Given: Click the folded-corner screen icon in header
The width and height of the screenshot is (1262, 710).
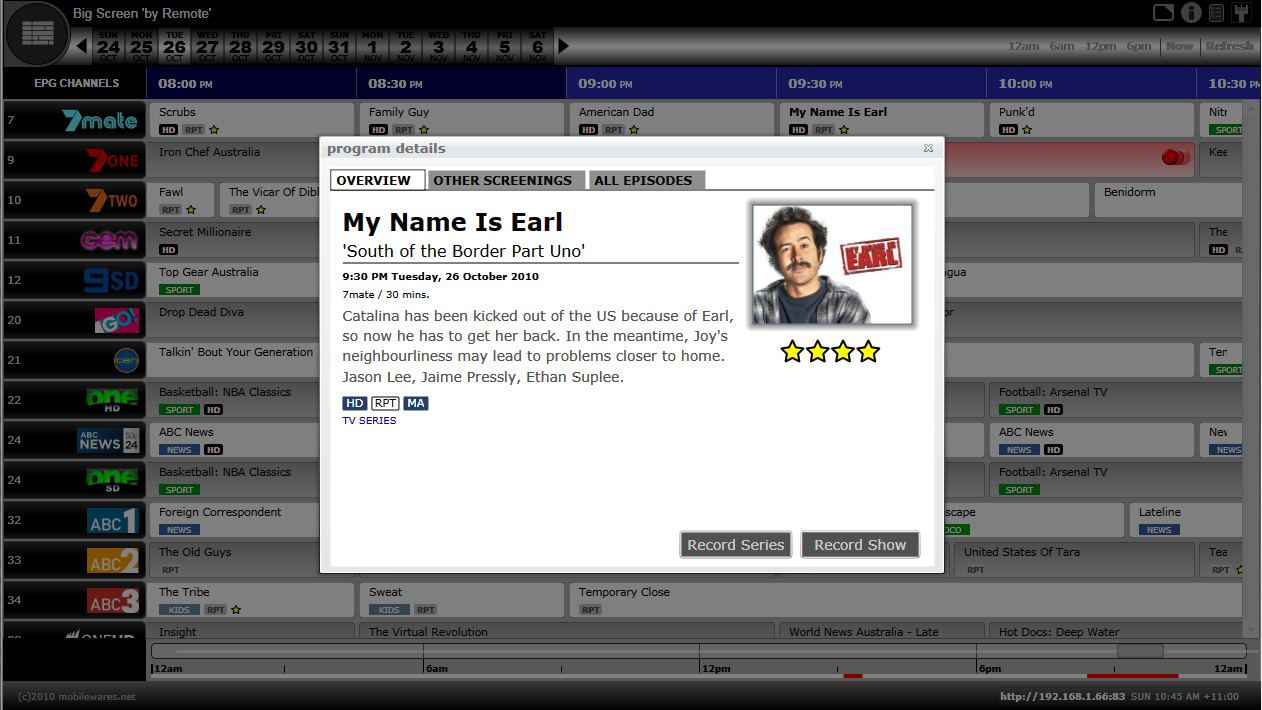Looking at the screenshot, I should click(1163, 12).
